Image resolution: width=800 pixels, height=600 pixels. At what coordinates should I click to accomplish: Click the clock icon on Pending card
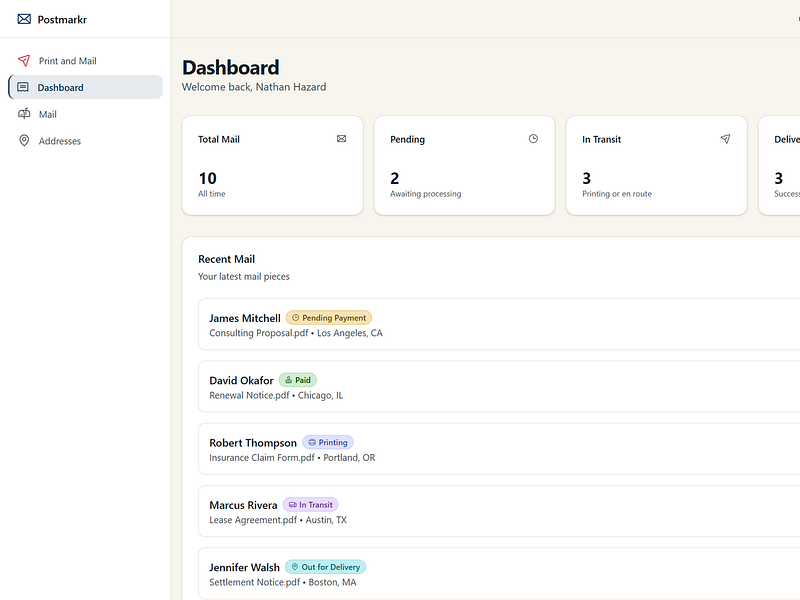coord(533,139)
